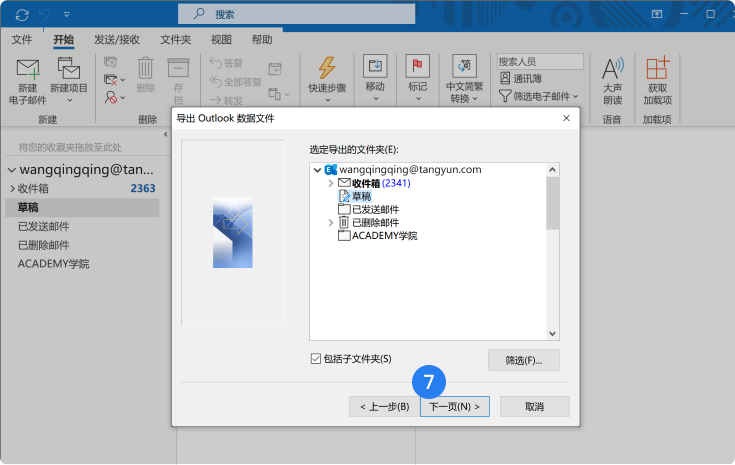Open the Send/Receive (发送/接收) tab
Screen dimensions: 735x465
[x=117, y=40]
